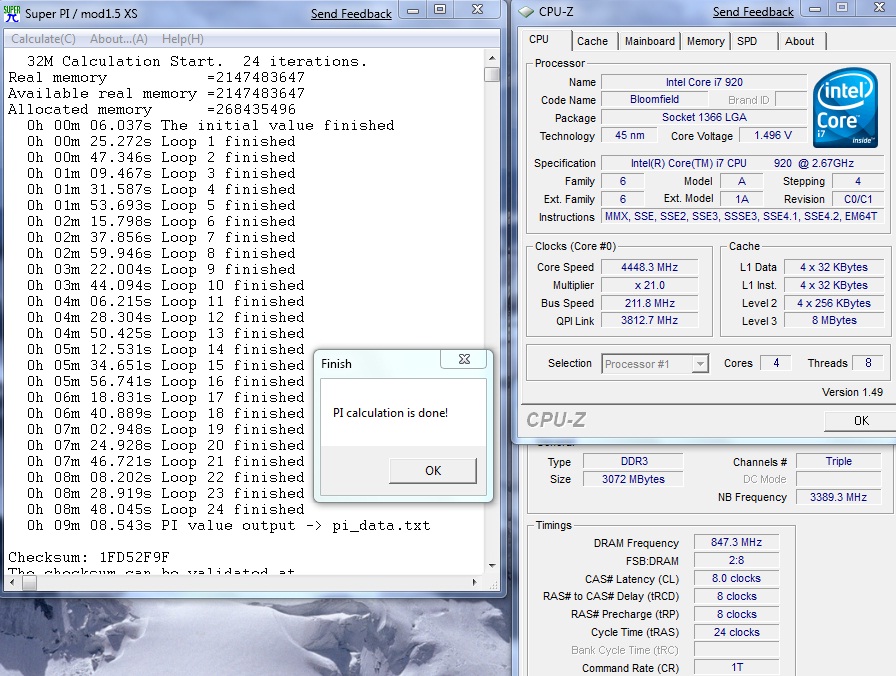This screenshot has width=896, height=676.
Task: Click the Super PI scroll-down arrow
Action: tap(492, 566)
